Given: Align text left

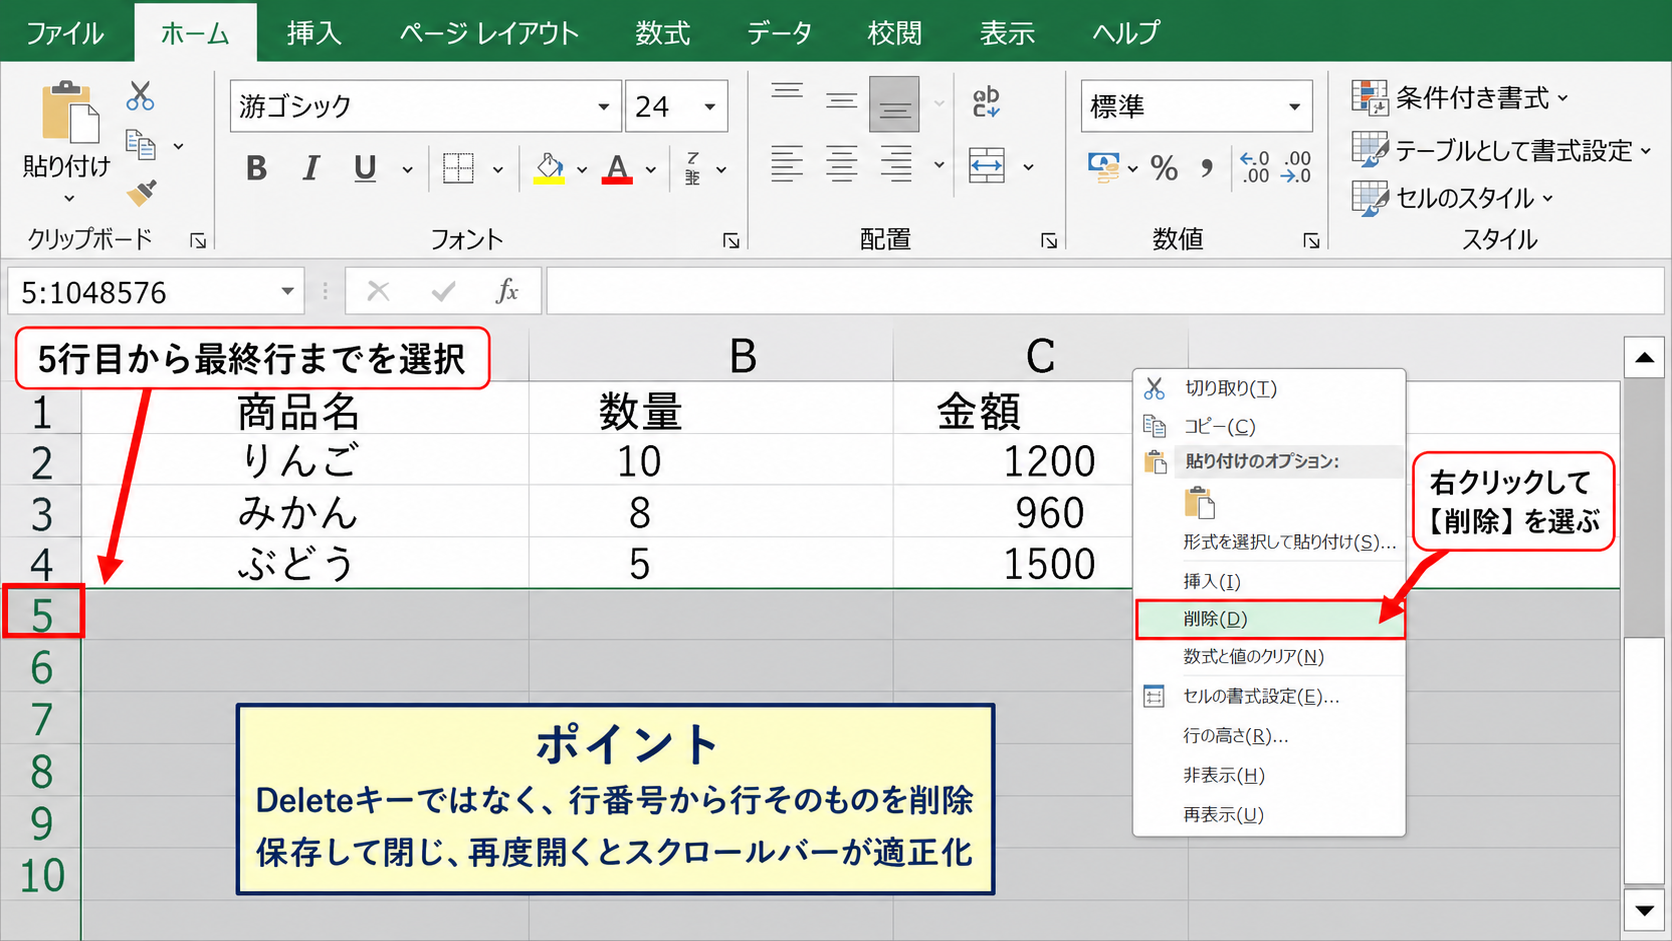Looking at the screenshot, I should pyautogui.click(x=787, y=165).
